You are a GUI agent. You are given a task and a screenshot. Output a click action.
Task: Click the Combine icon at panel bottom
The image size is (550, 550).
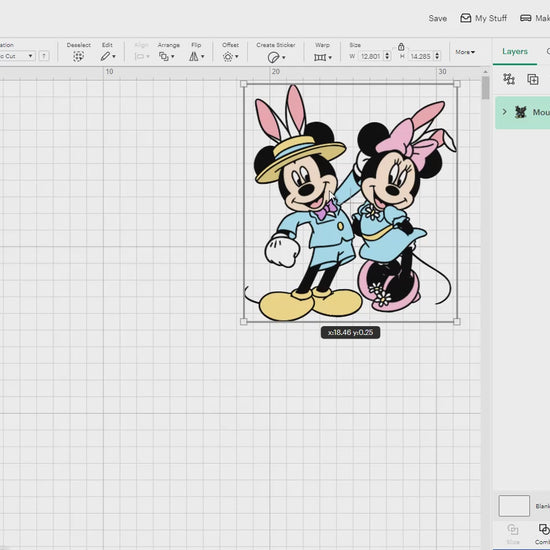tap(544, 529)
